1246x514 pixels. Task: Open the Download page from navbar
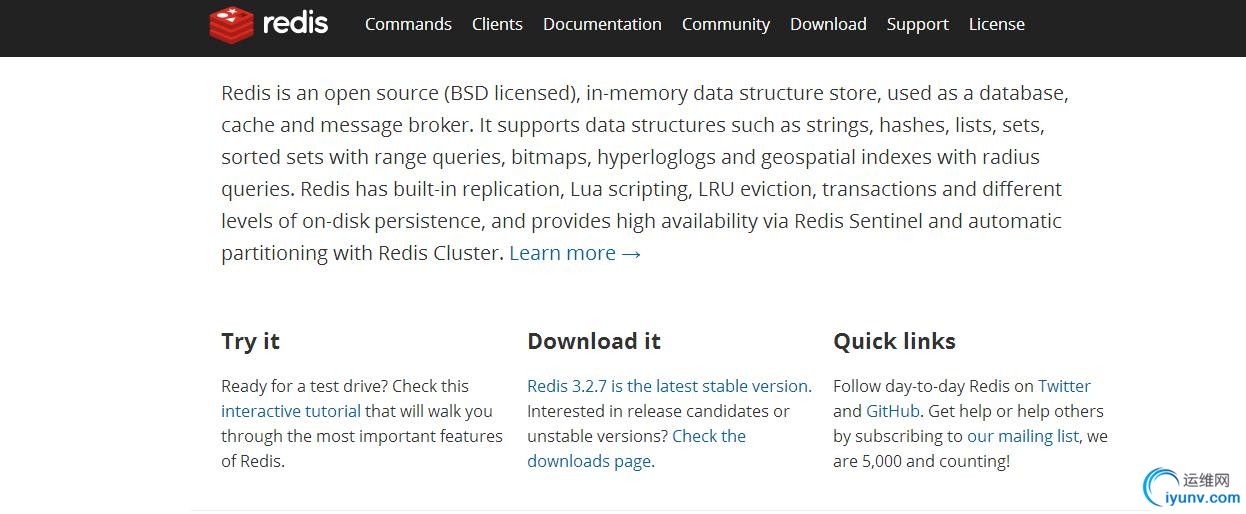(828, 24)
